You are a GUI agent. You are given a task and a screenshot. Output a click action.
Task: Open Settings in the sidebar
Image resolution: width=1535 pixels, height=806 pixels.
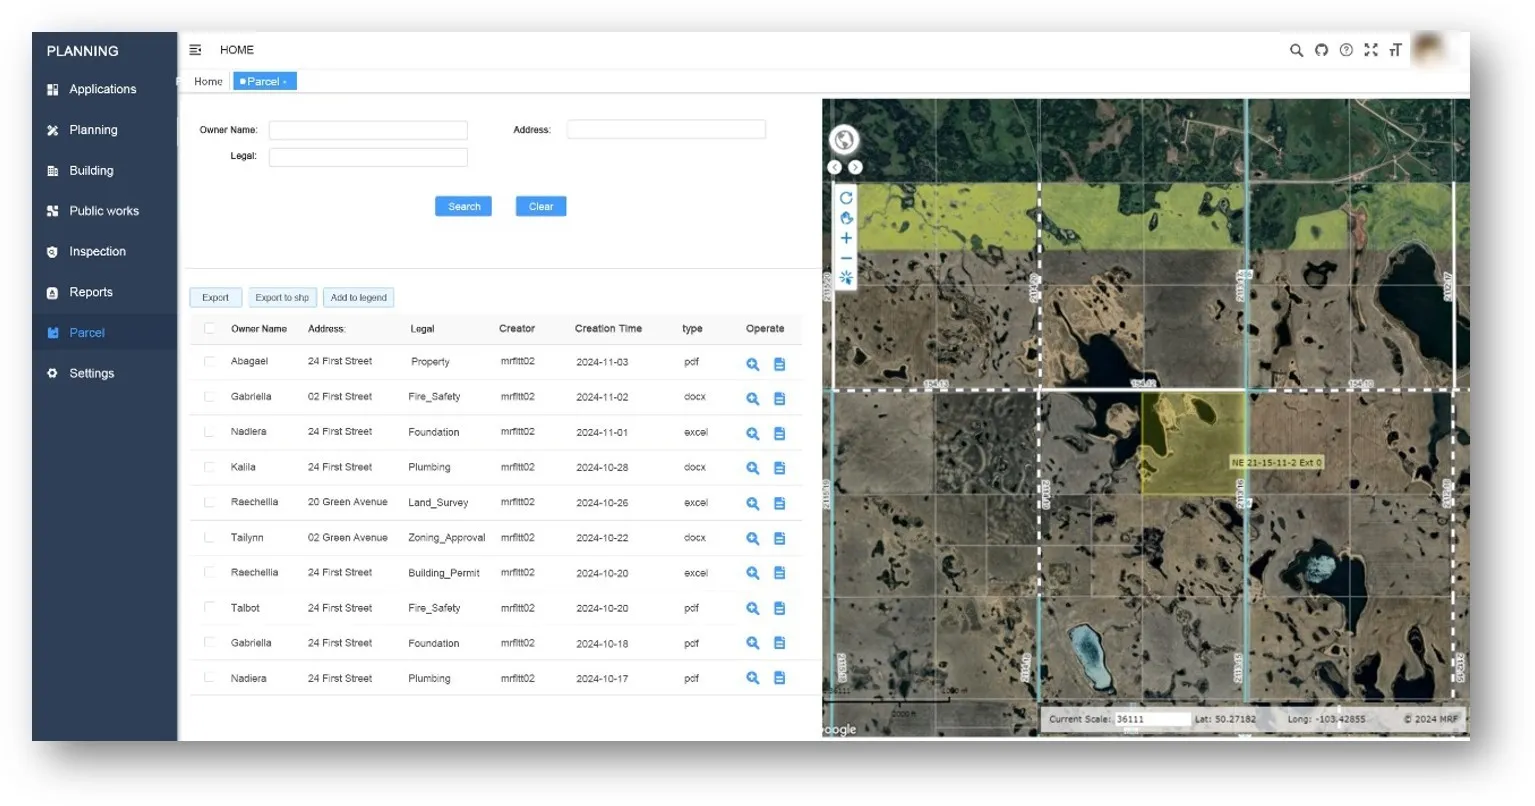click(104, 373)
